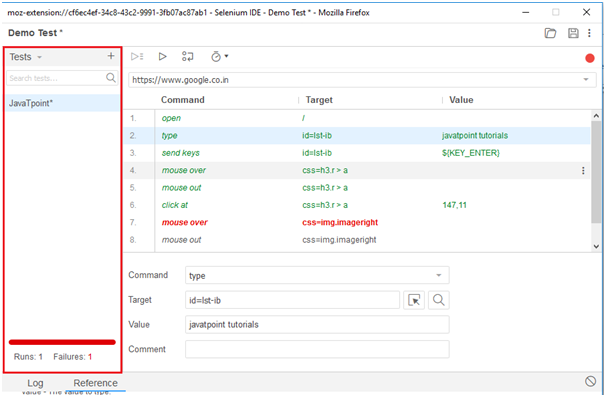Click the Comment input field
Image resolution: width=606 pixels, height=397 pixels.
point(317,349)
